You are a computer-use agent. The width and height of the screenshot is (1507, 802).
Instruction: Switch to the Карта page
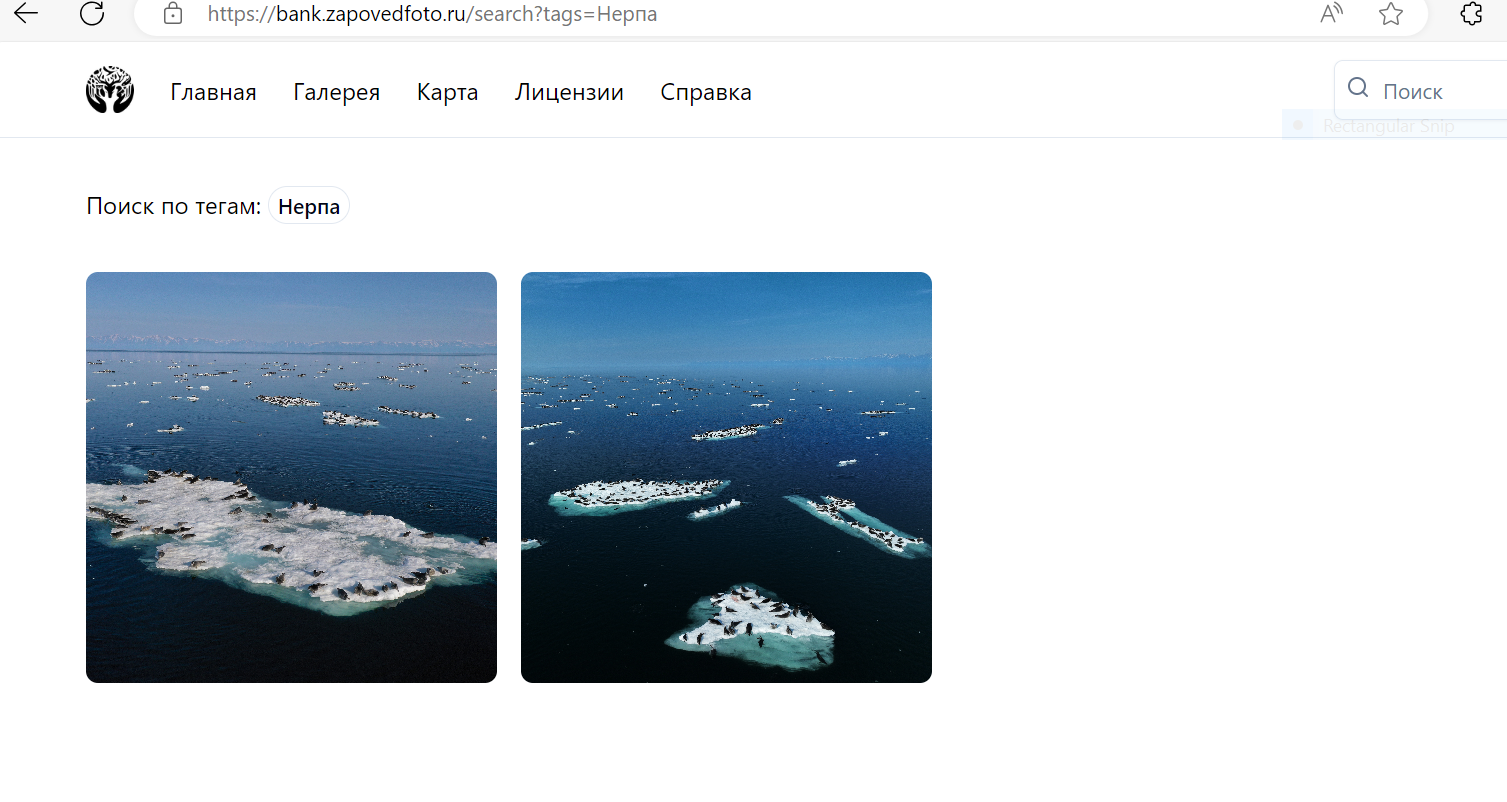pyautogui.click(x=447, y=93)
